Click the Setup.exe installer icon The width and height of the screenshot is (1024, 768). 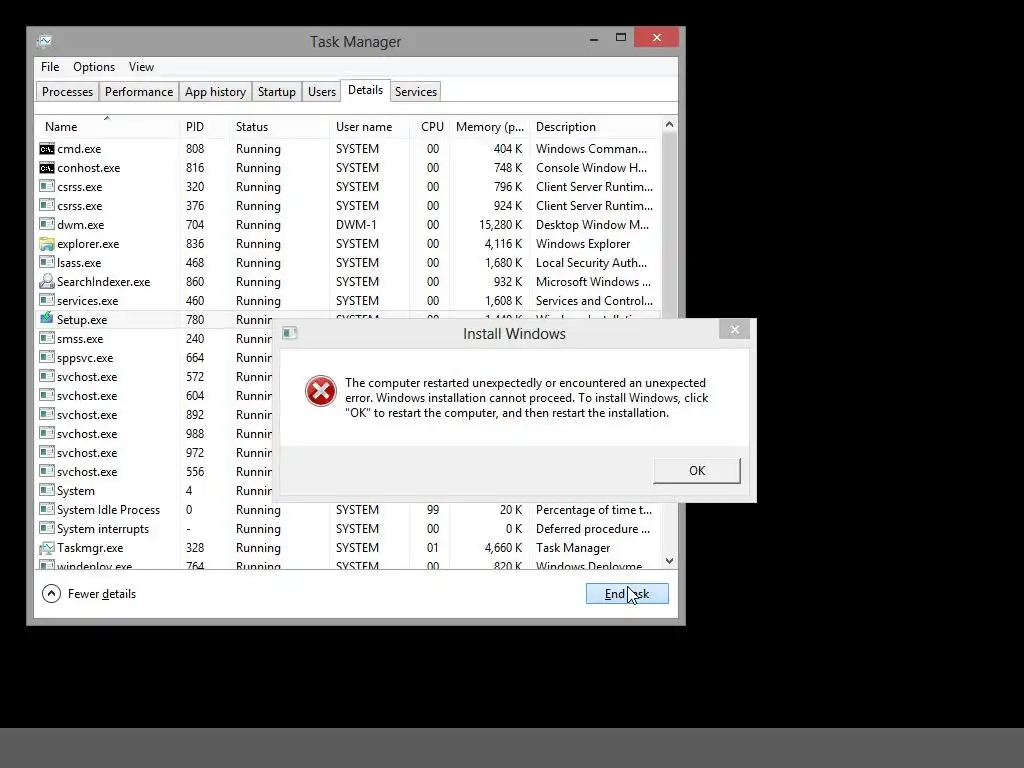point(46,319)
